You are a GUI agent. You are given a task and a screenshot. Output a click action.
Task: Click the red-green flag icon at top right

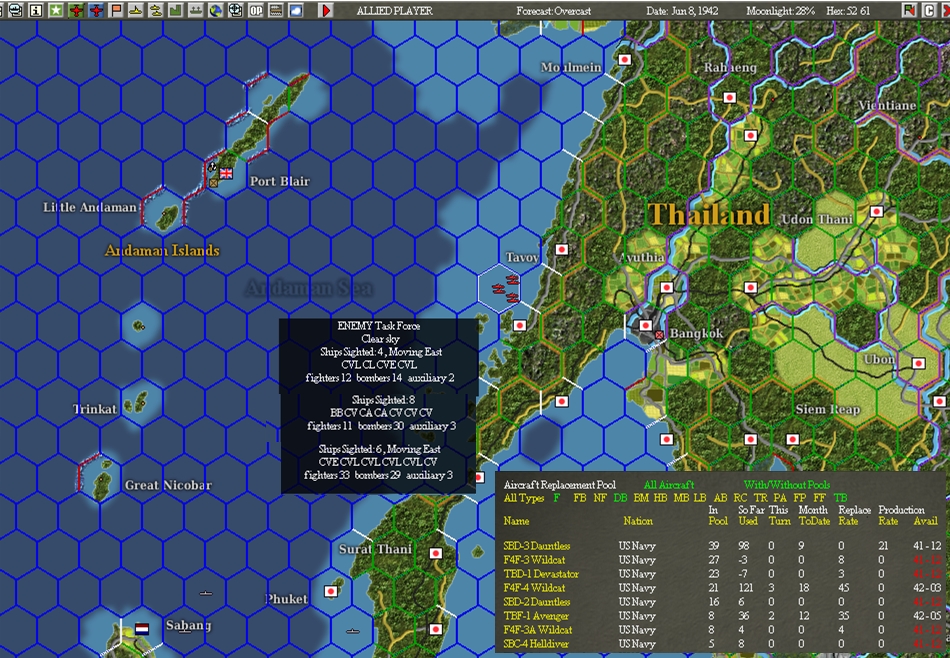(x=909, y=10)
